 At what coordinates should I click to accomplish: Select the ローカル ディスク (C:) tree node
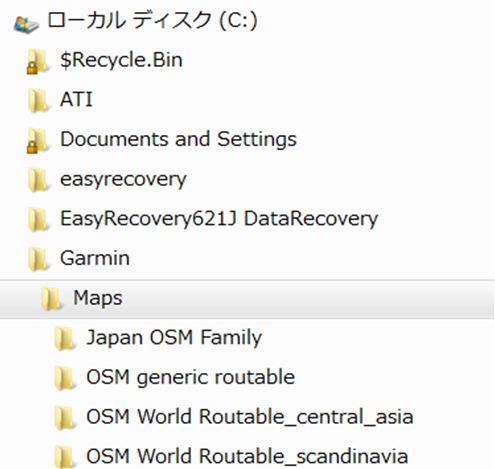click(x=152, y=21)
